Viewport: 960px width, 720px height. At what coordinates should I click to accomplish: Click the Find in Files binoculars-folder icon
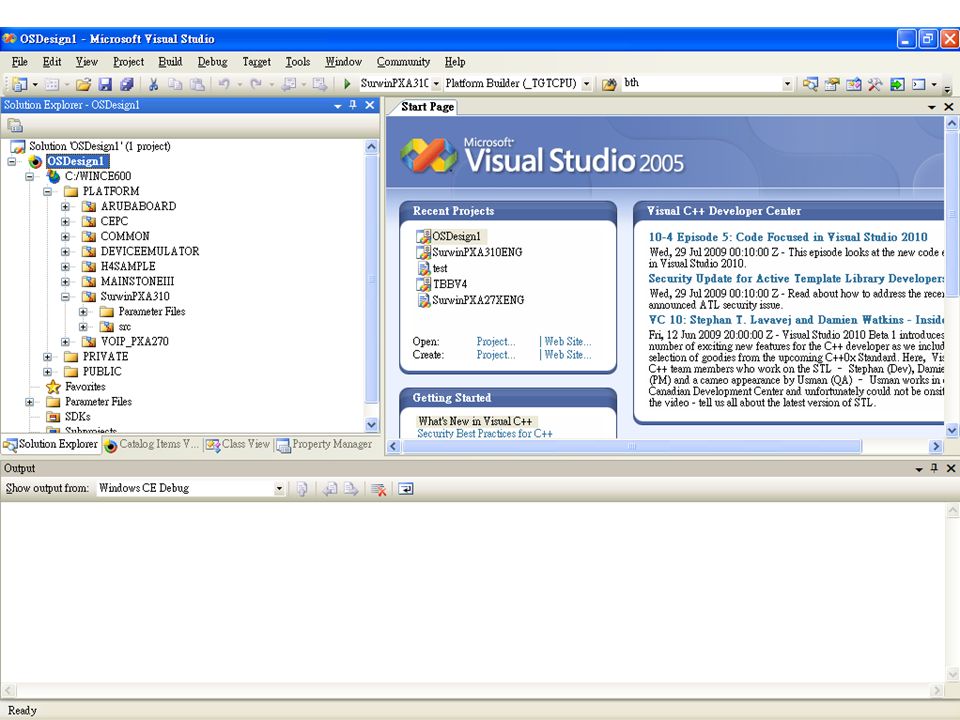tap(609, 84)
